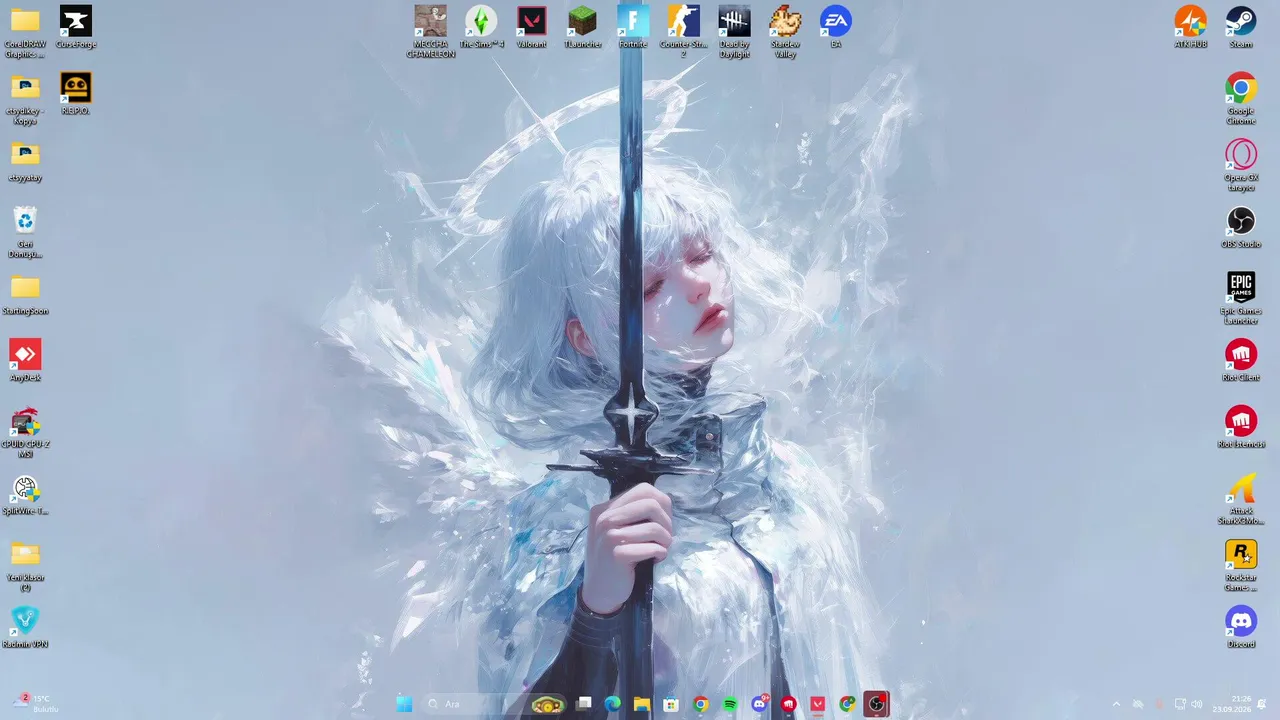Select the Epic Games Launcher icon

[1241, 298]
